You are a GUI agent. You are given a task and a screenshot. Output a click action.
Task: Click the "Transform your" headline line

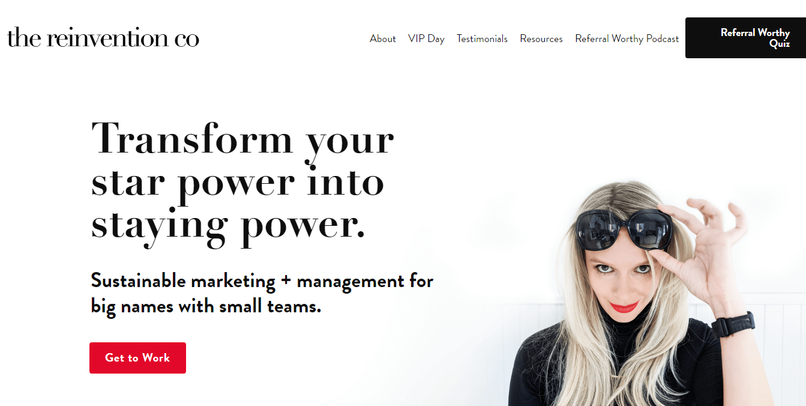tap(243, 139)
